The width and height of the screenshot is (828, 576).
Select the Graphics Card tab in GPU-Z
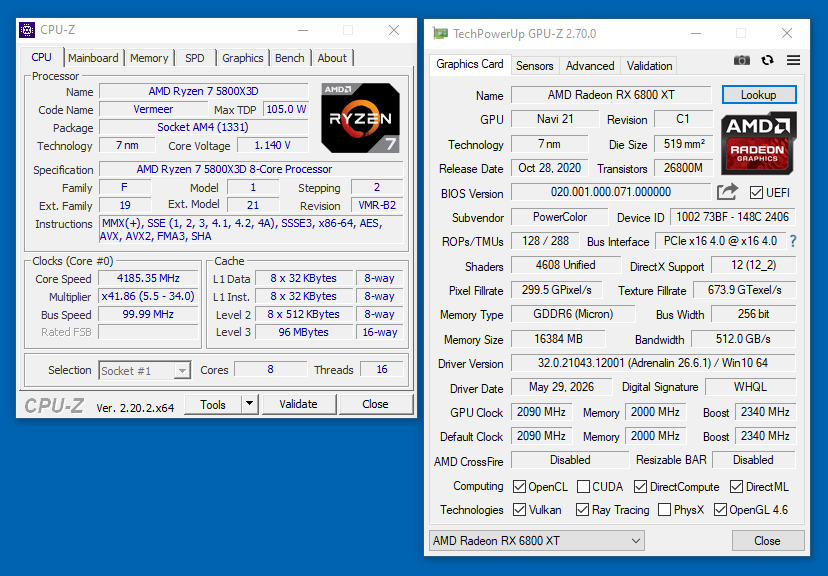point(469,64)
